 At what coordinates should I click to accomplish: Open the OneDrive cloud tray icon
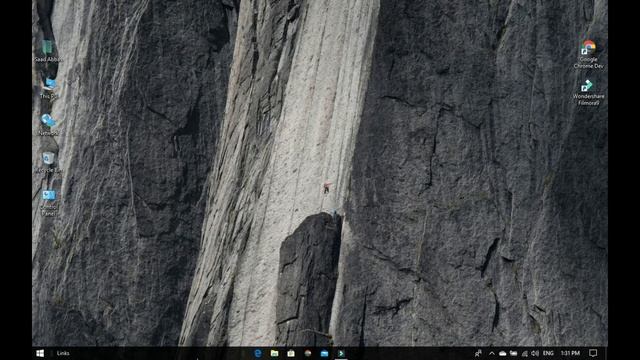(x=503, y=353)
